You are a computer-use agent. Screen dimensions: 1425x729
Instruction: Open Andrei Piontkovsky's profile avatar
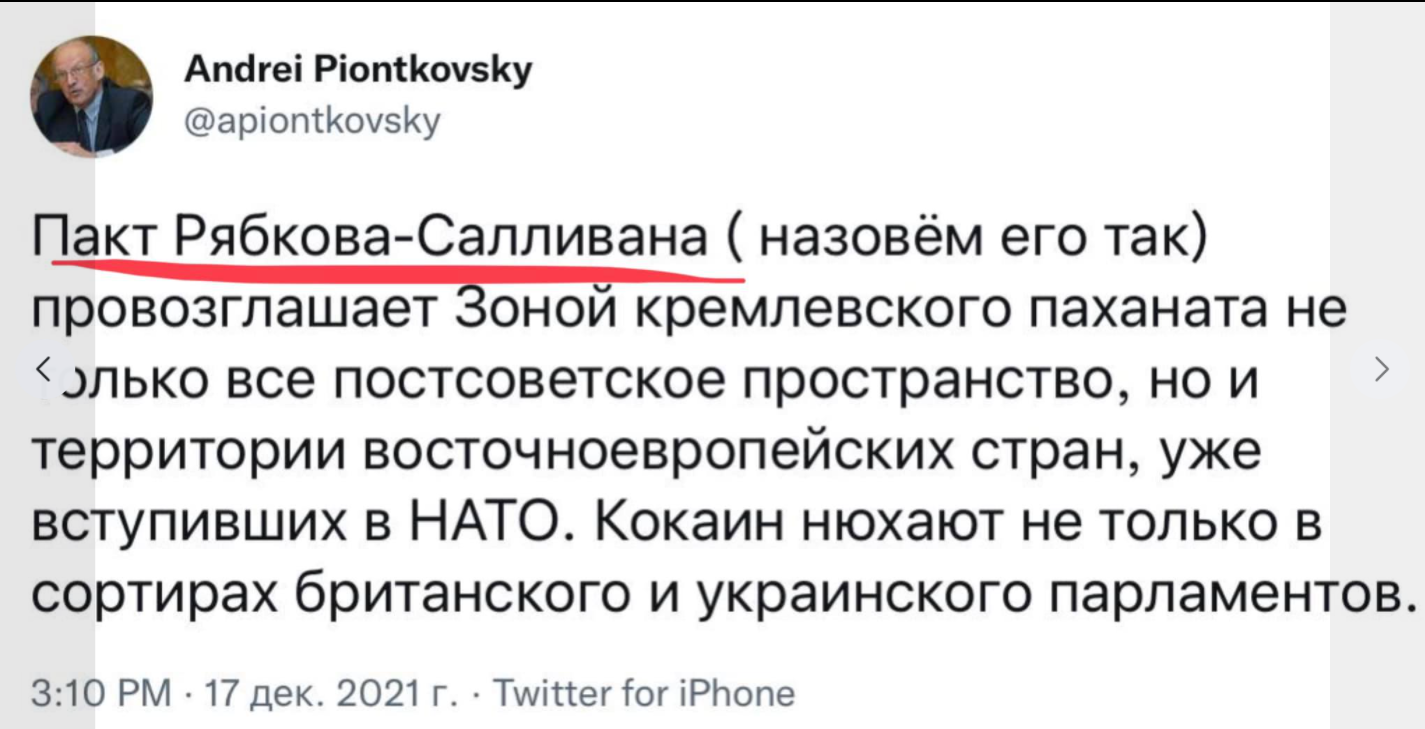pos(93,97)
